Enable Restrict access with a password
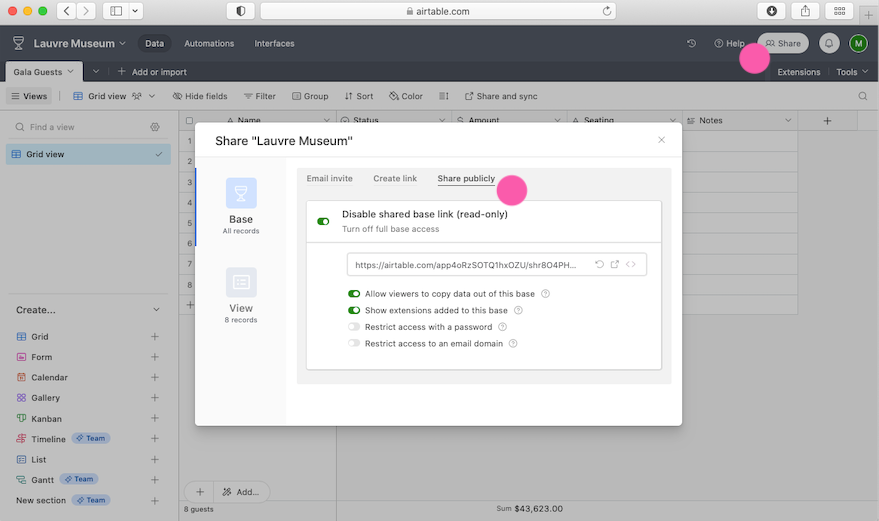 pos(354,327)
